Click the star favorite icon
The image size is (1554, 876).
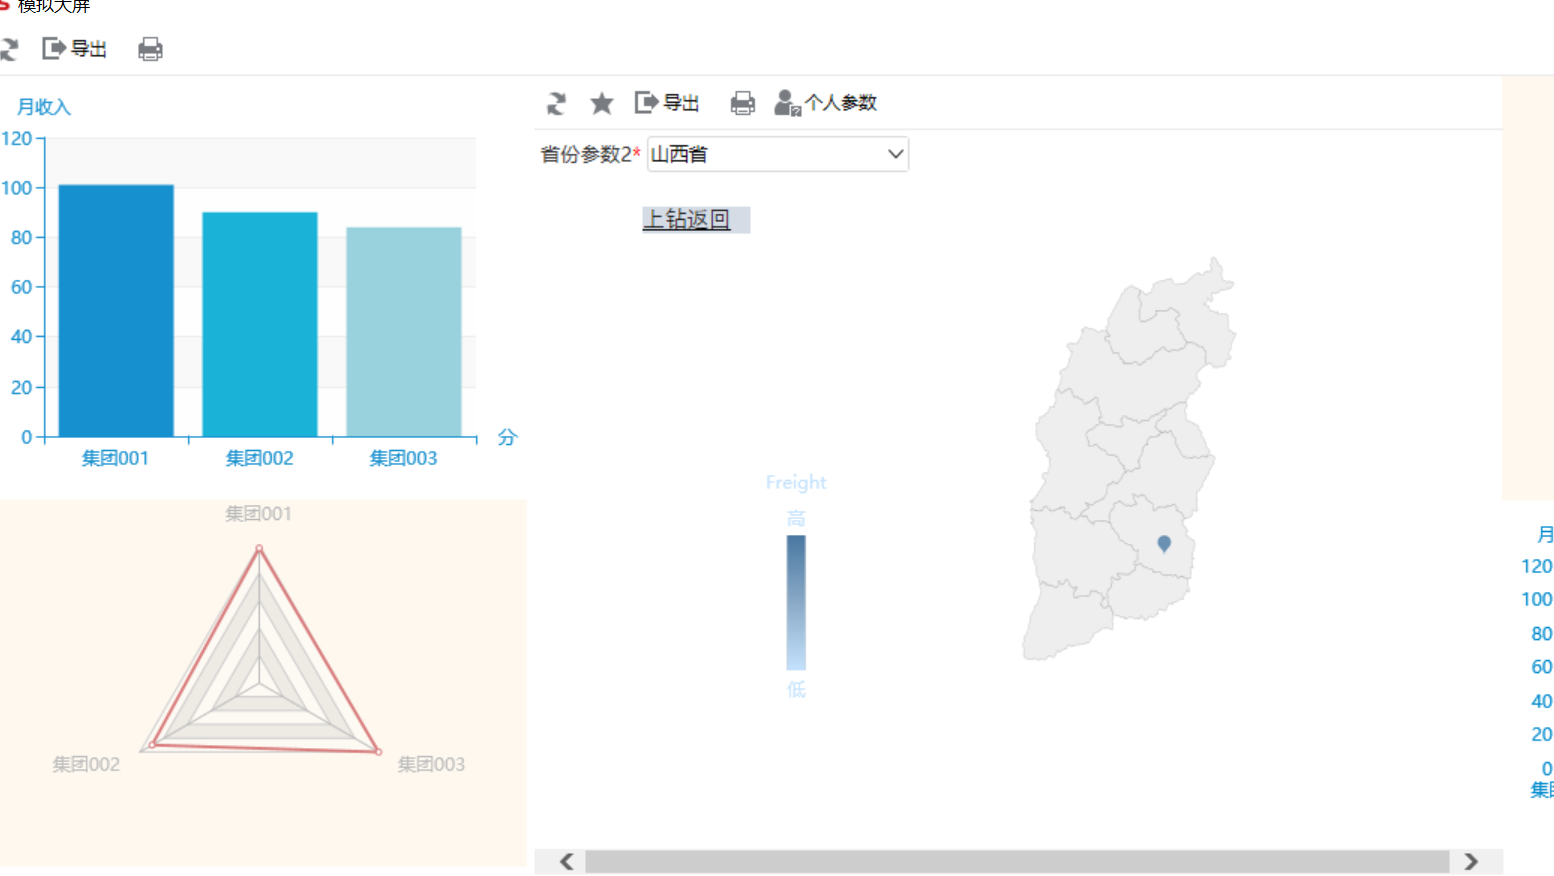click(602, 103)
